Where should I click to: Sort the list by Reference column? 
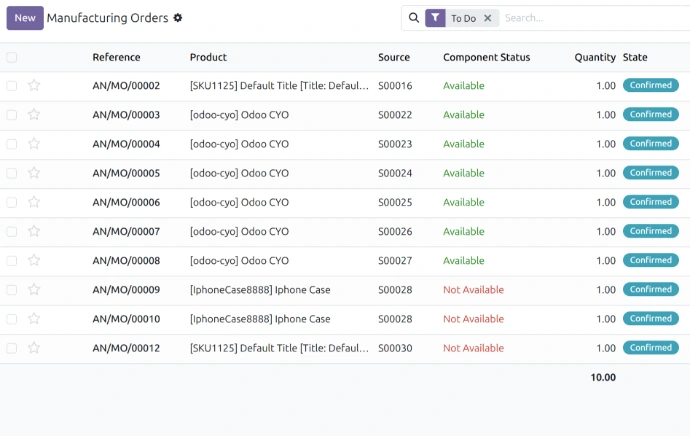coord(116,58)
